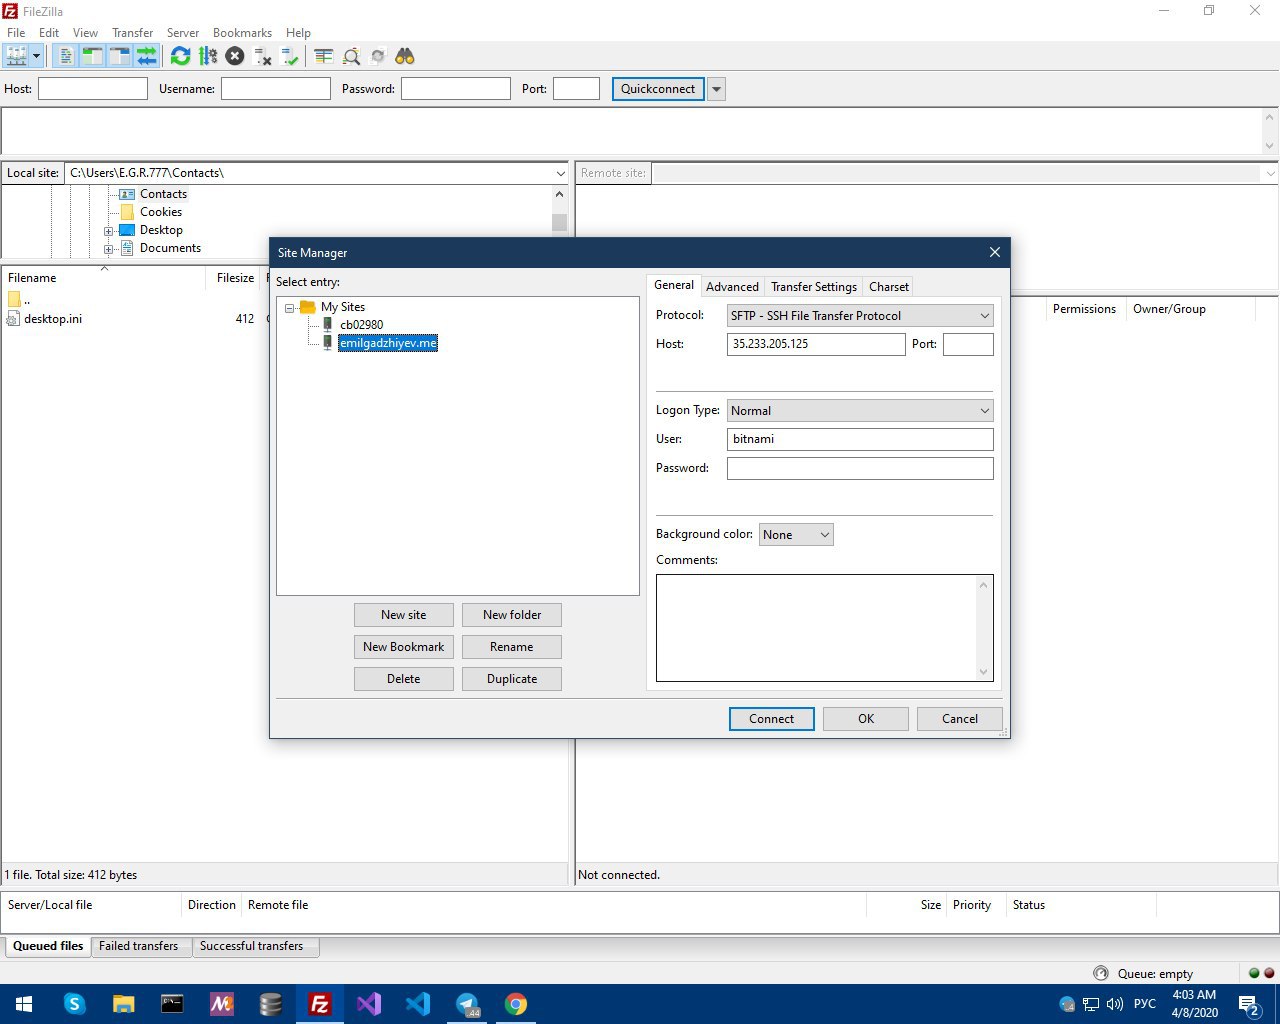Select desktop.ini in local file list
Viewport: 1280px width, 1024px height.
[53, 319]
